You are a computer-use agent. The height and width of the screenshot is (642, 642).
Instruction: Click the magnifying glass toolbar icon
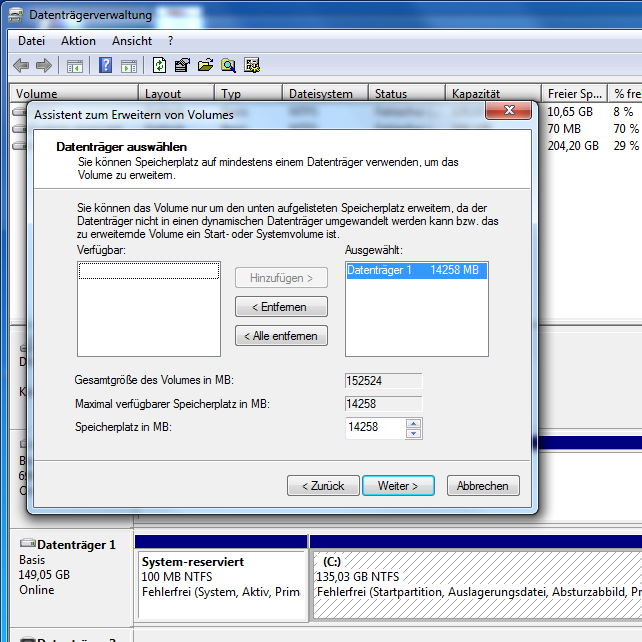[x=228, y=66]
